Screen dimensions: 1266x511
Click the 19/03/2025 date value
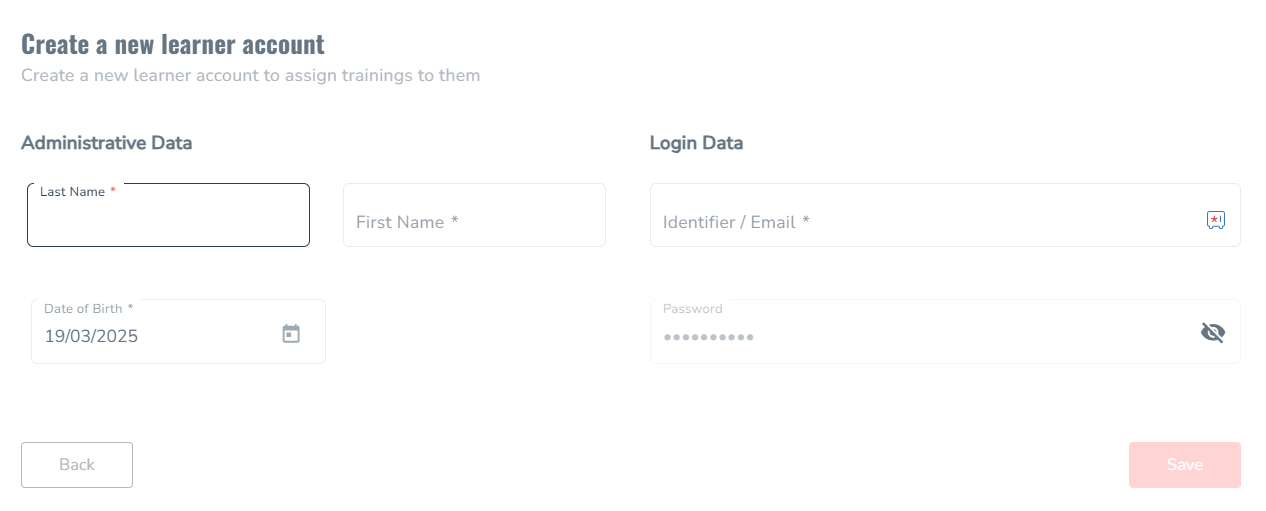point(91,337)
